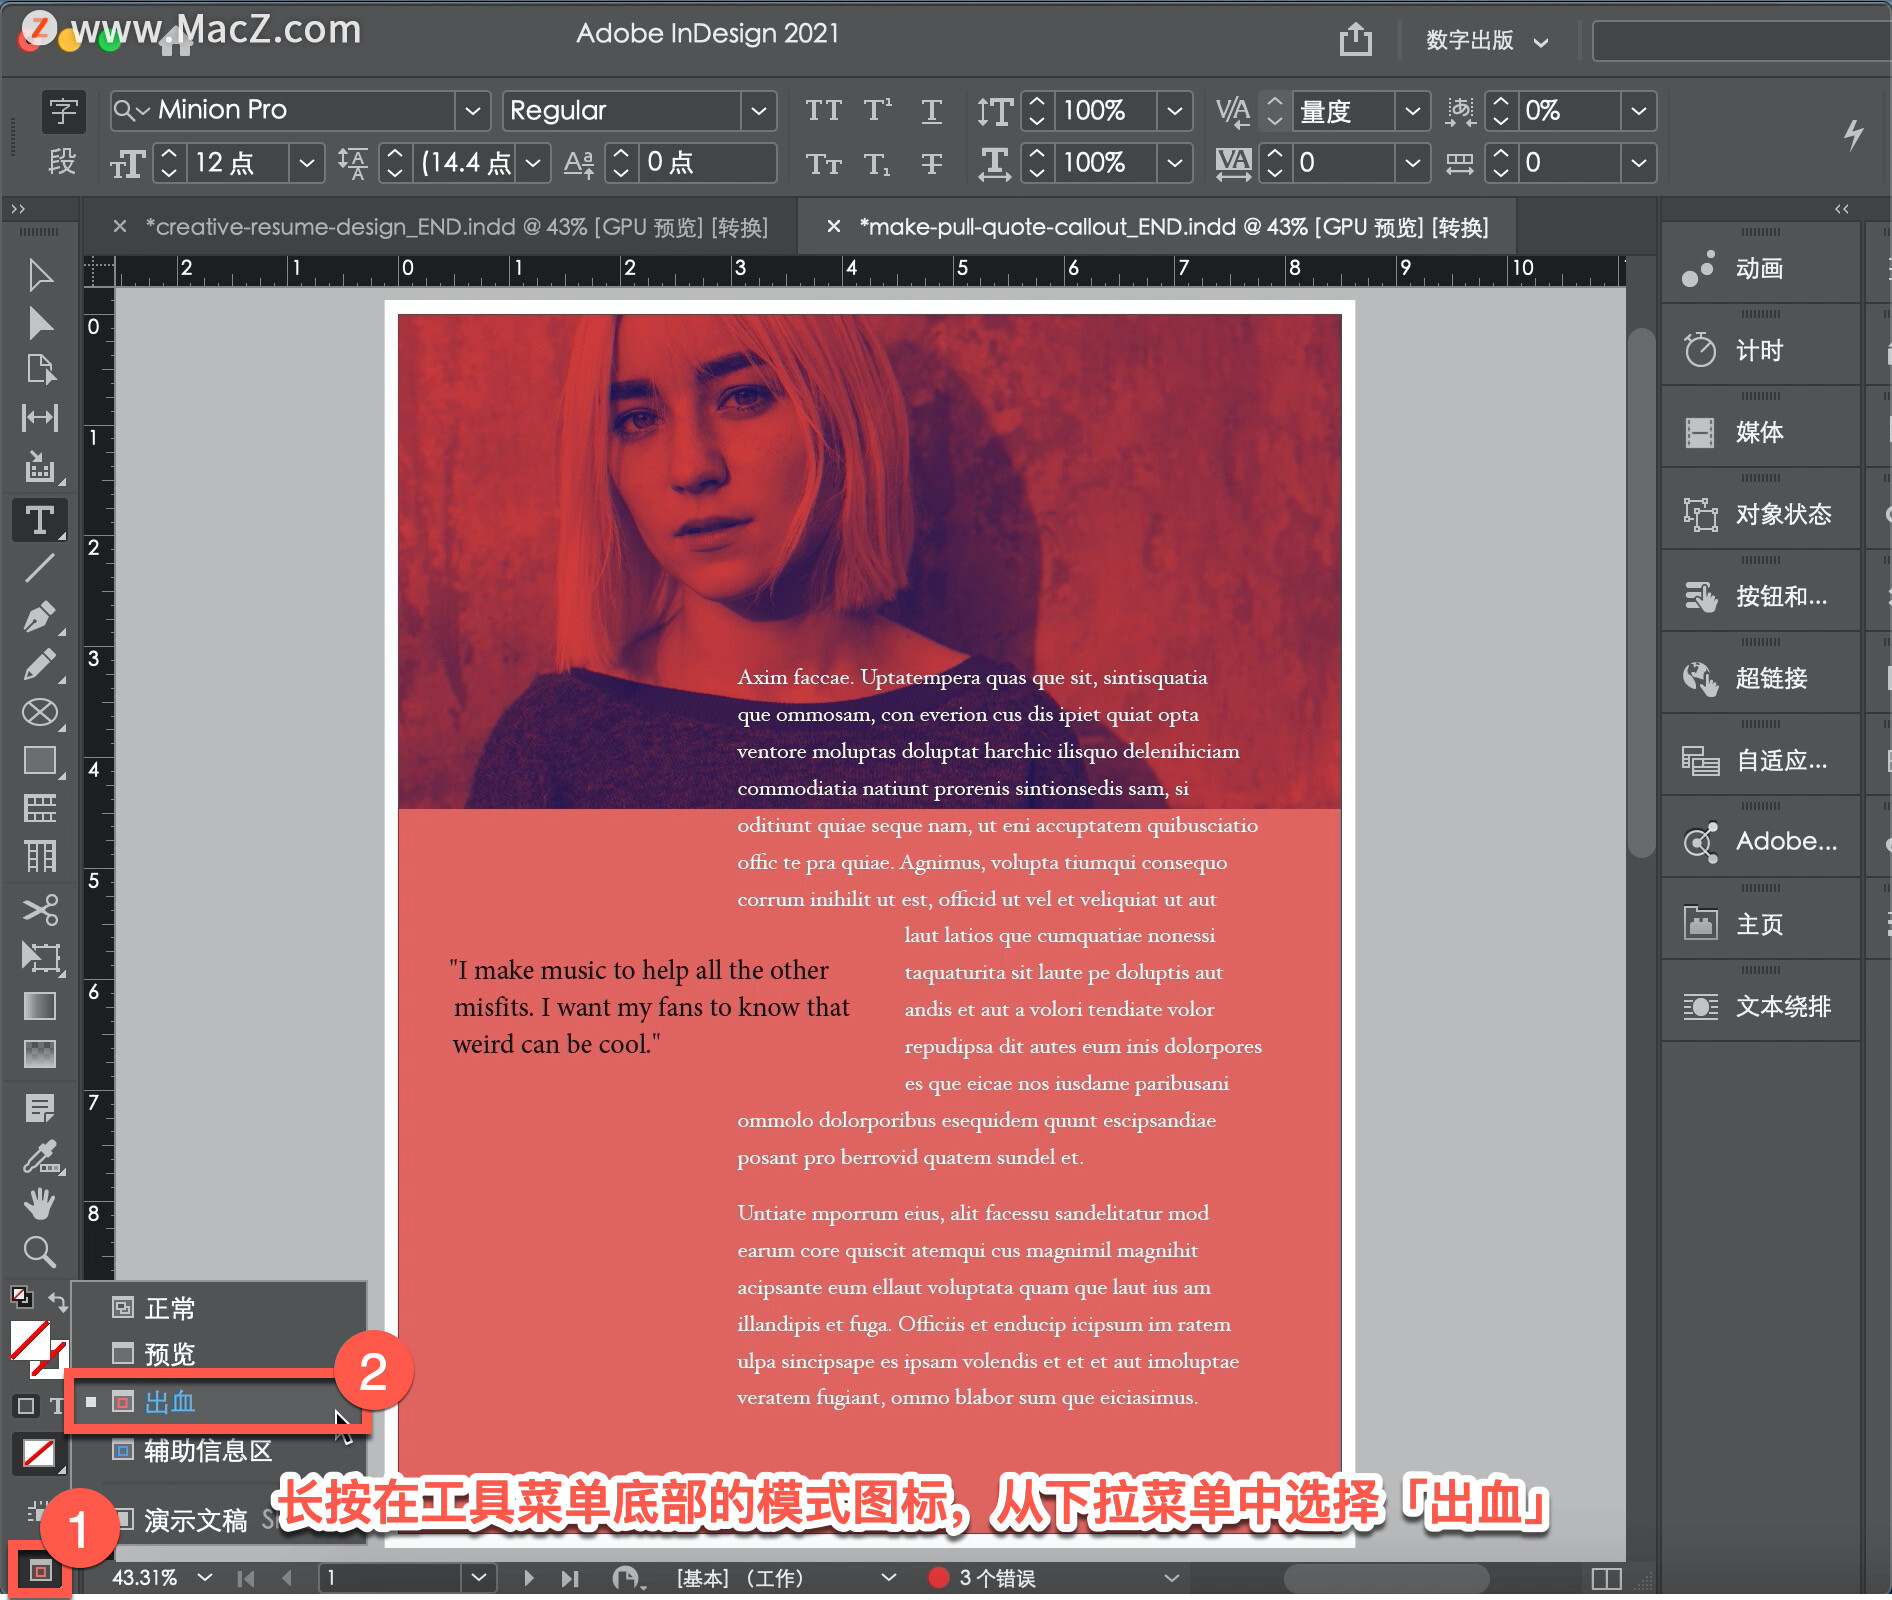Select the Free Transform tool
1892x1600 pixels.
tap(40, 958)
